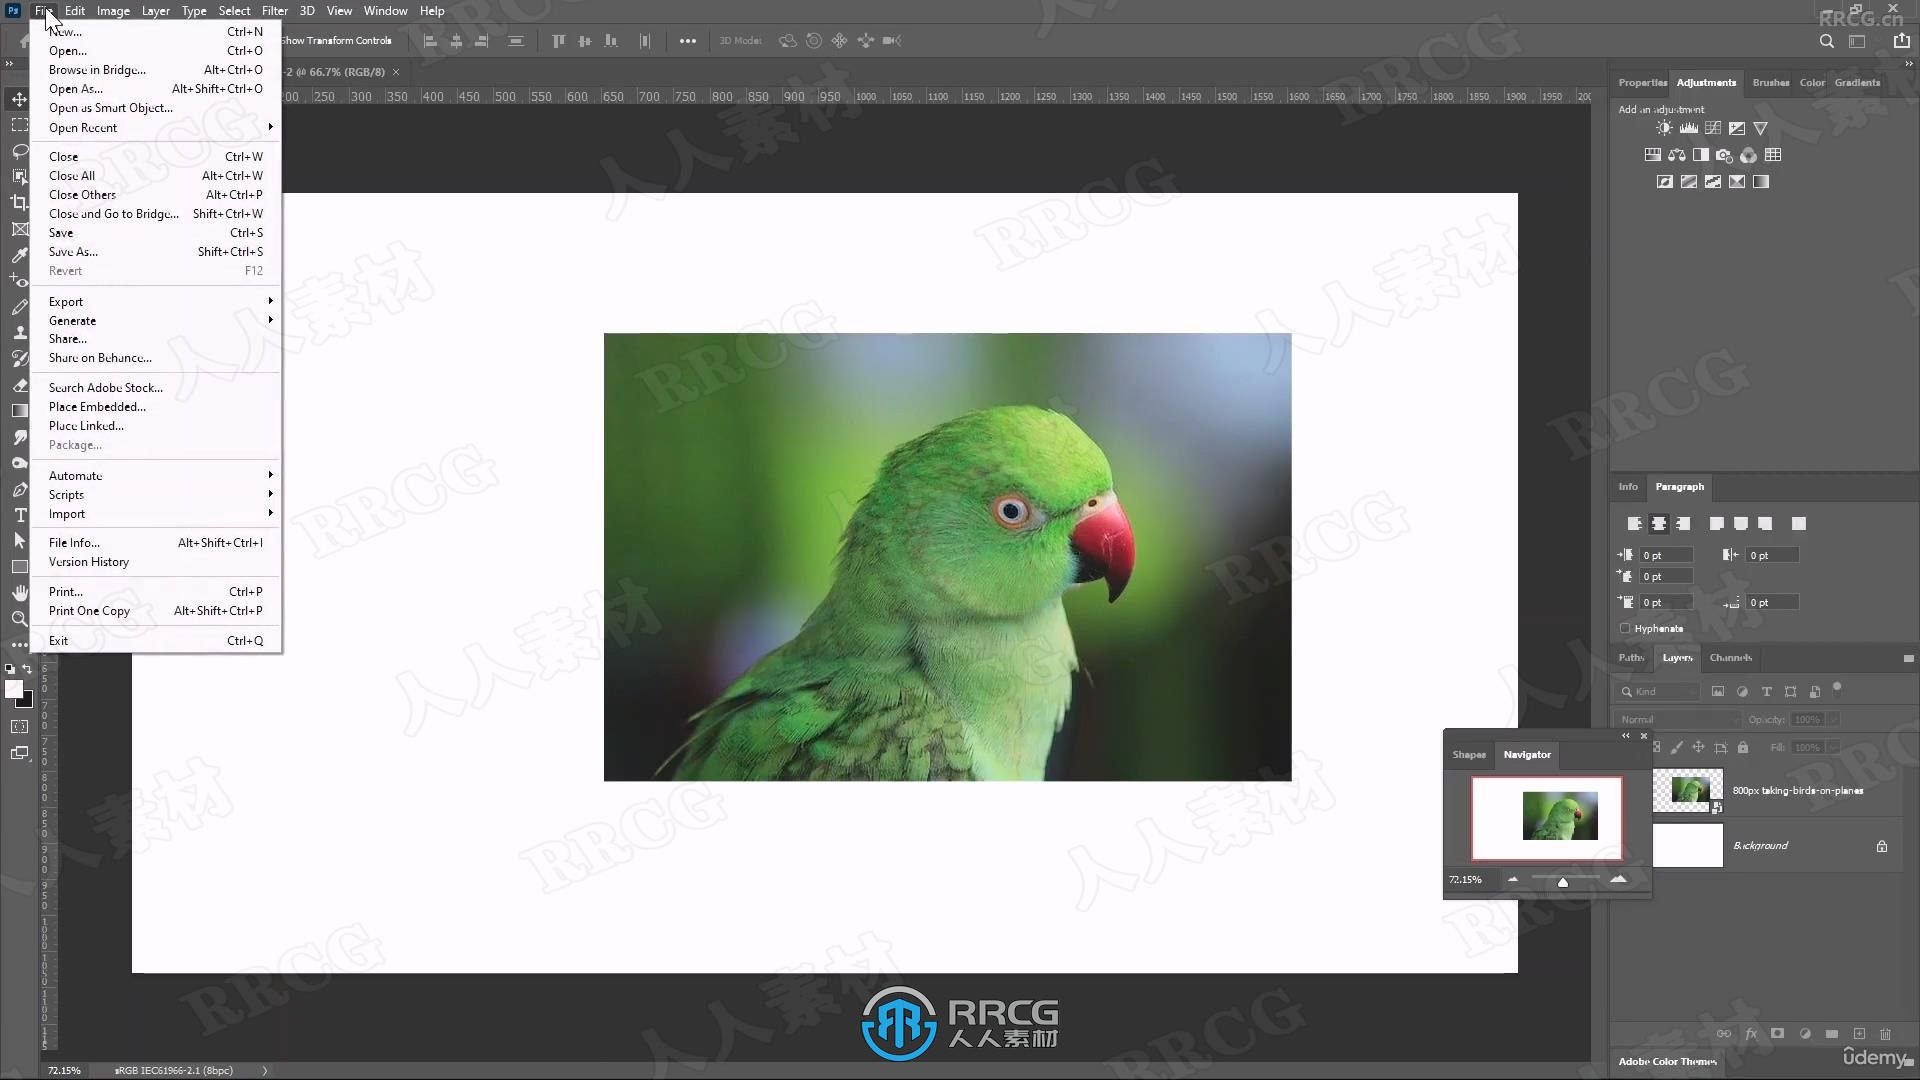This screenshot has height=1080, width=1920.
Task: Add a Color Balance adjustment
Action: (1677, 155)
